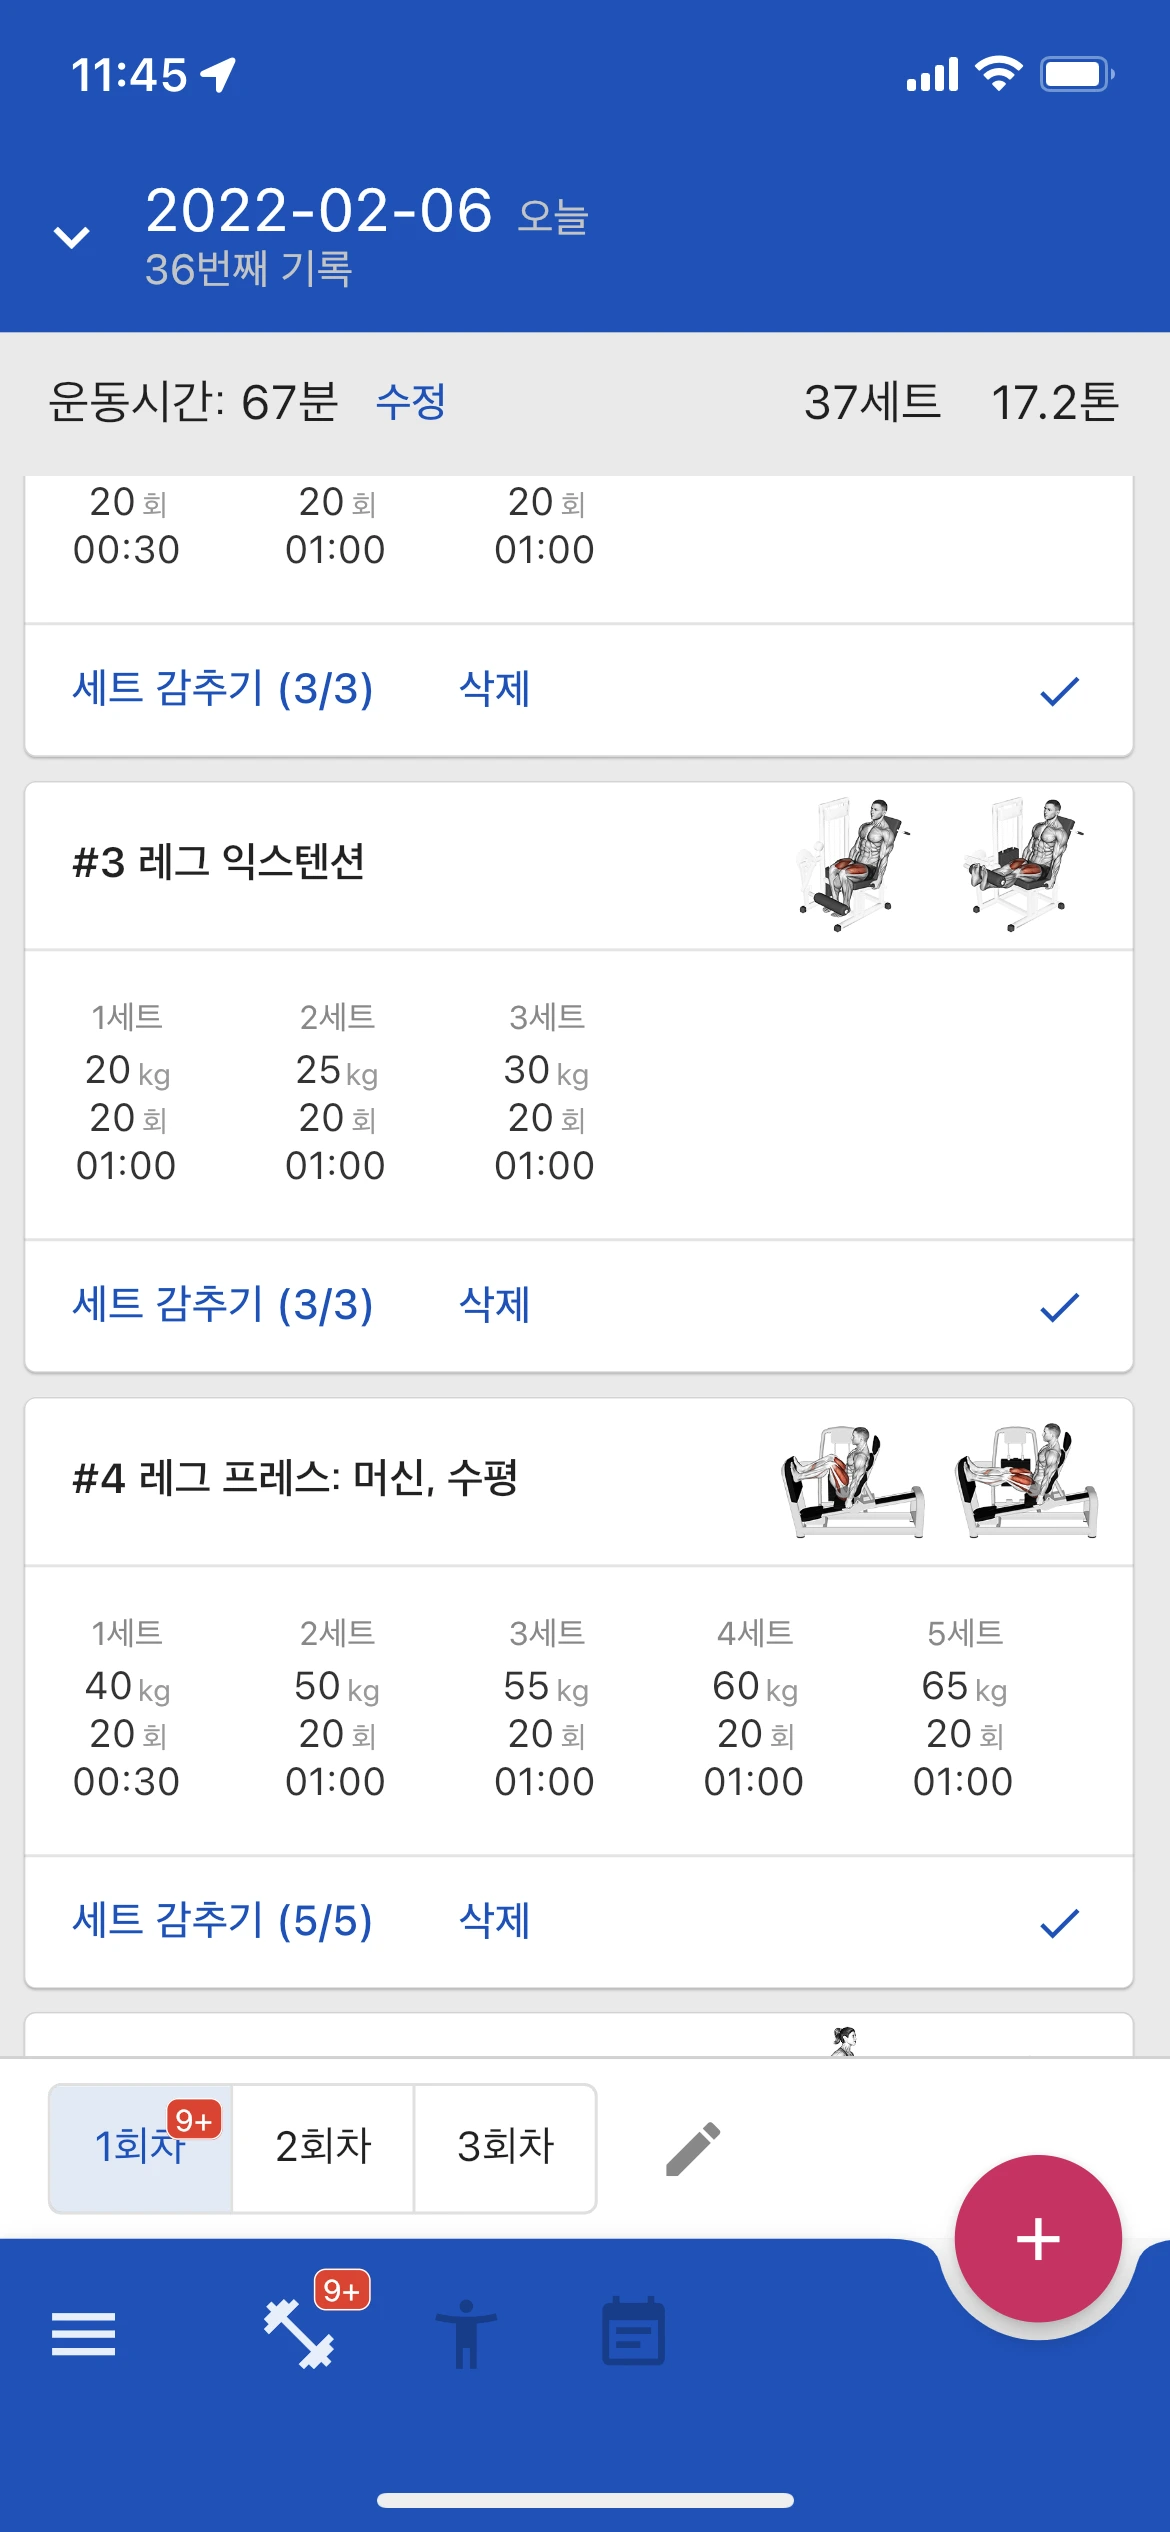This screenshot has width=1170, height=2532.
Task: Open the body figure icon tab
Action: pyautogui.click(x=466, y=2334)
